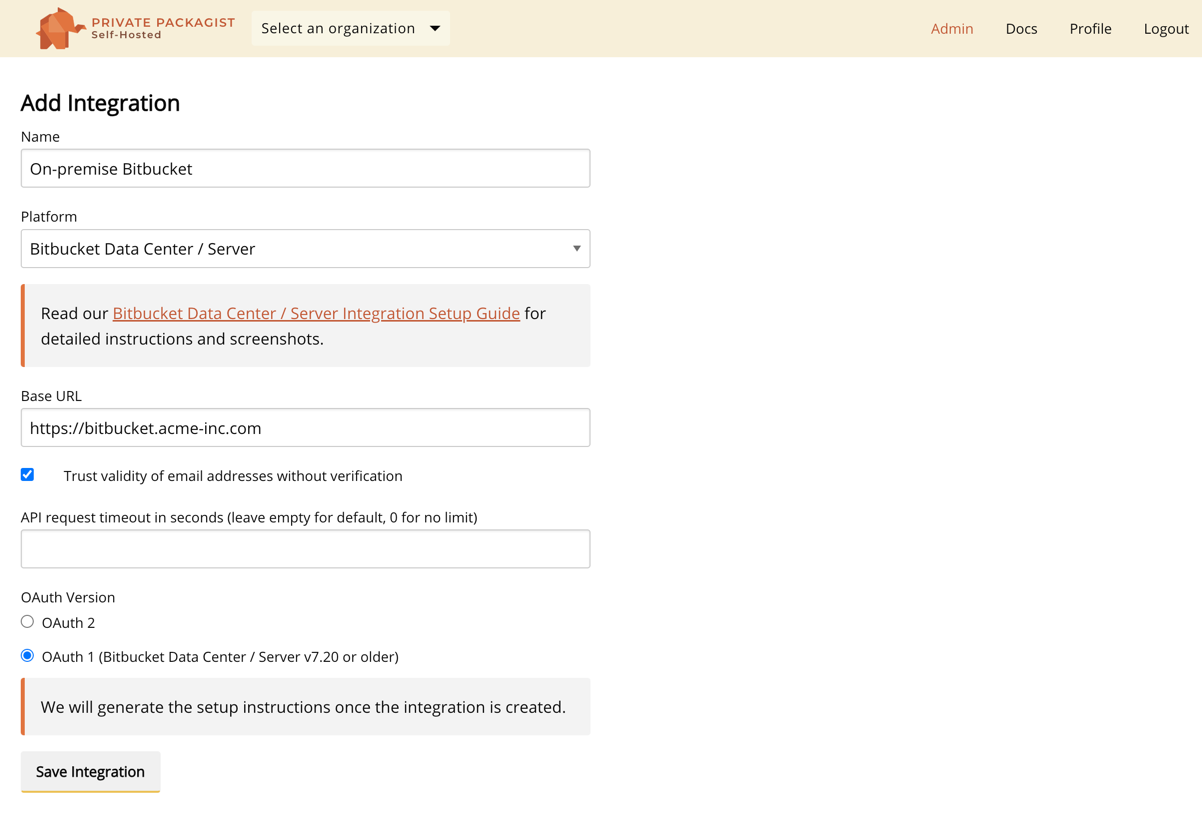Log out using the Logout link
The width and height of the screenshot is (1202, 822).
coord(1165,29)
